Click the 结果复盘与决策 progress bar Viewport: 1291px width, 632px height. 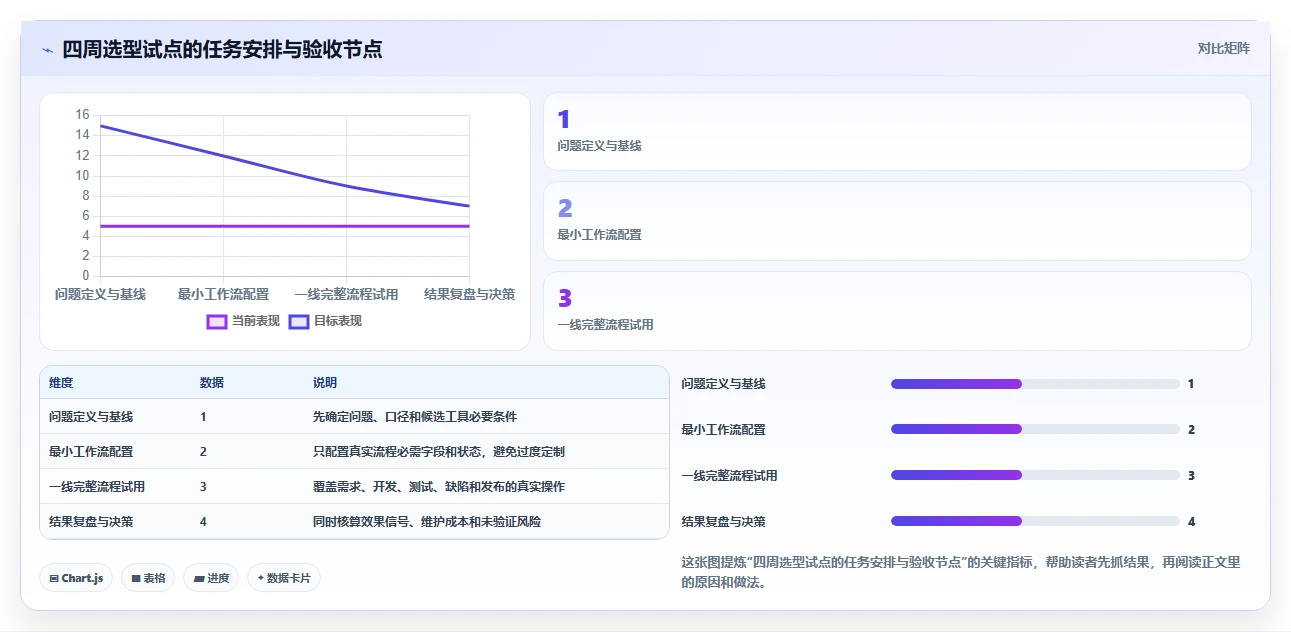pyautogui.click(x=1035, y=522)
